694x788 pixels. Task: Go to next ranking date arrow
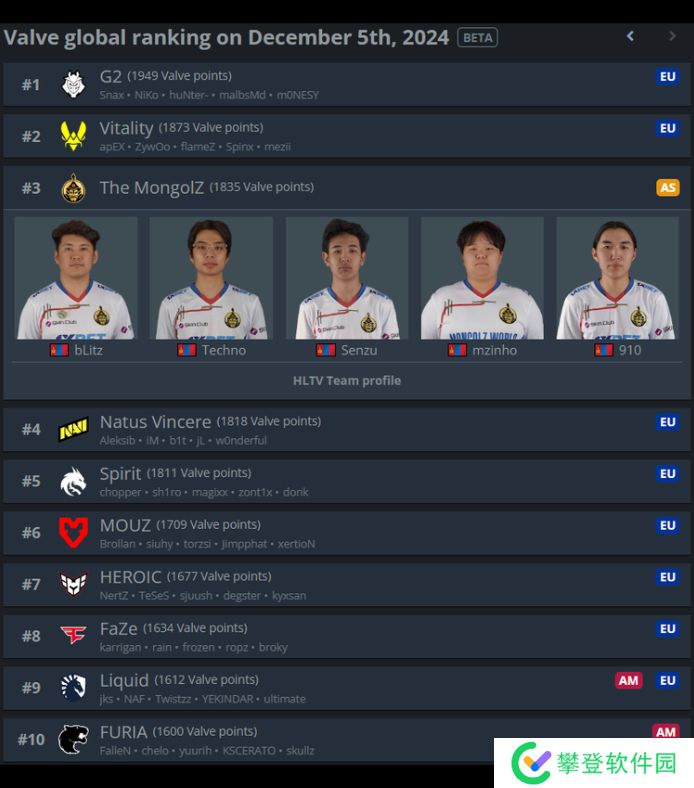tap(672, 36)
